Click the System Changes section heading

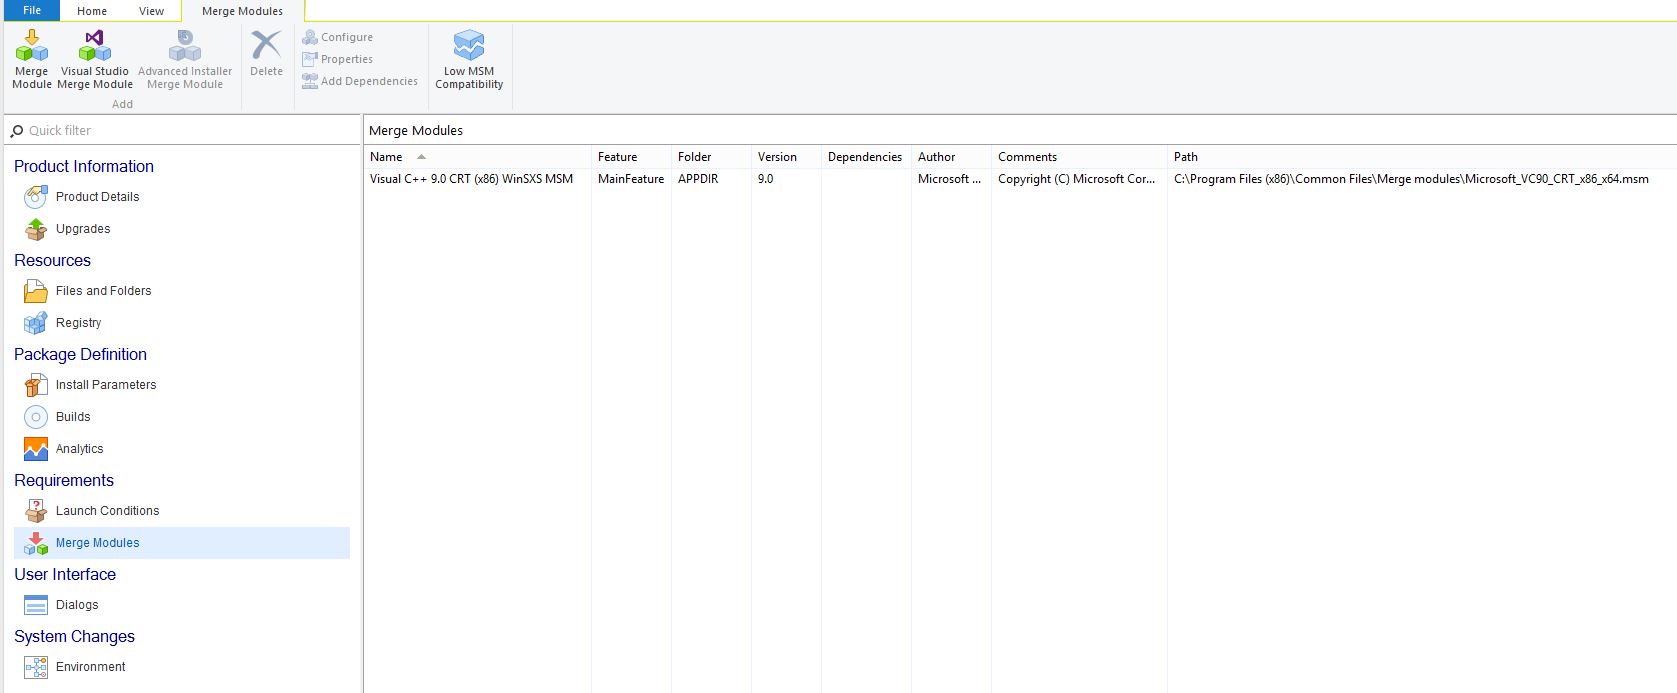point(74,636)
